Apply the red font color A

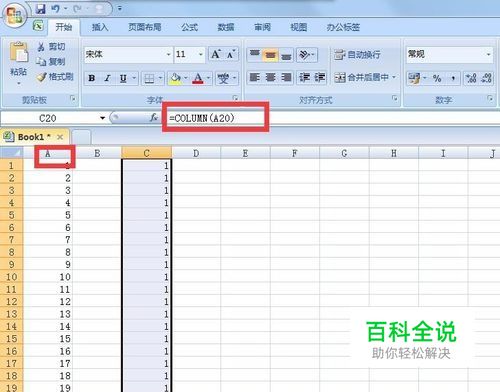(198, 79)
